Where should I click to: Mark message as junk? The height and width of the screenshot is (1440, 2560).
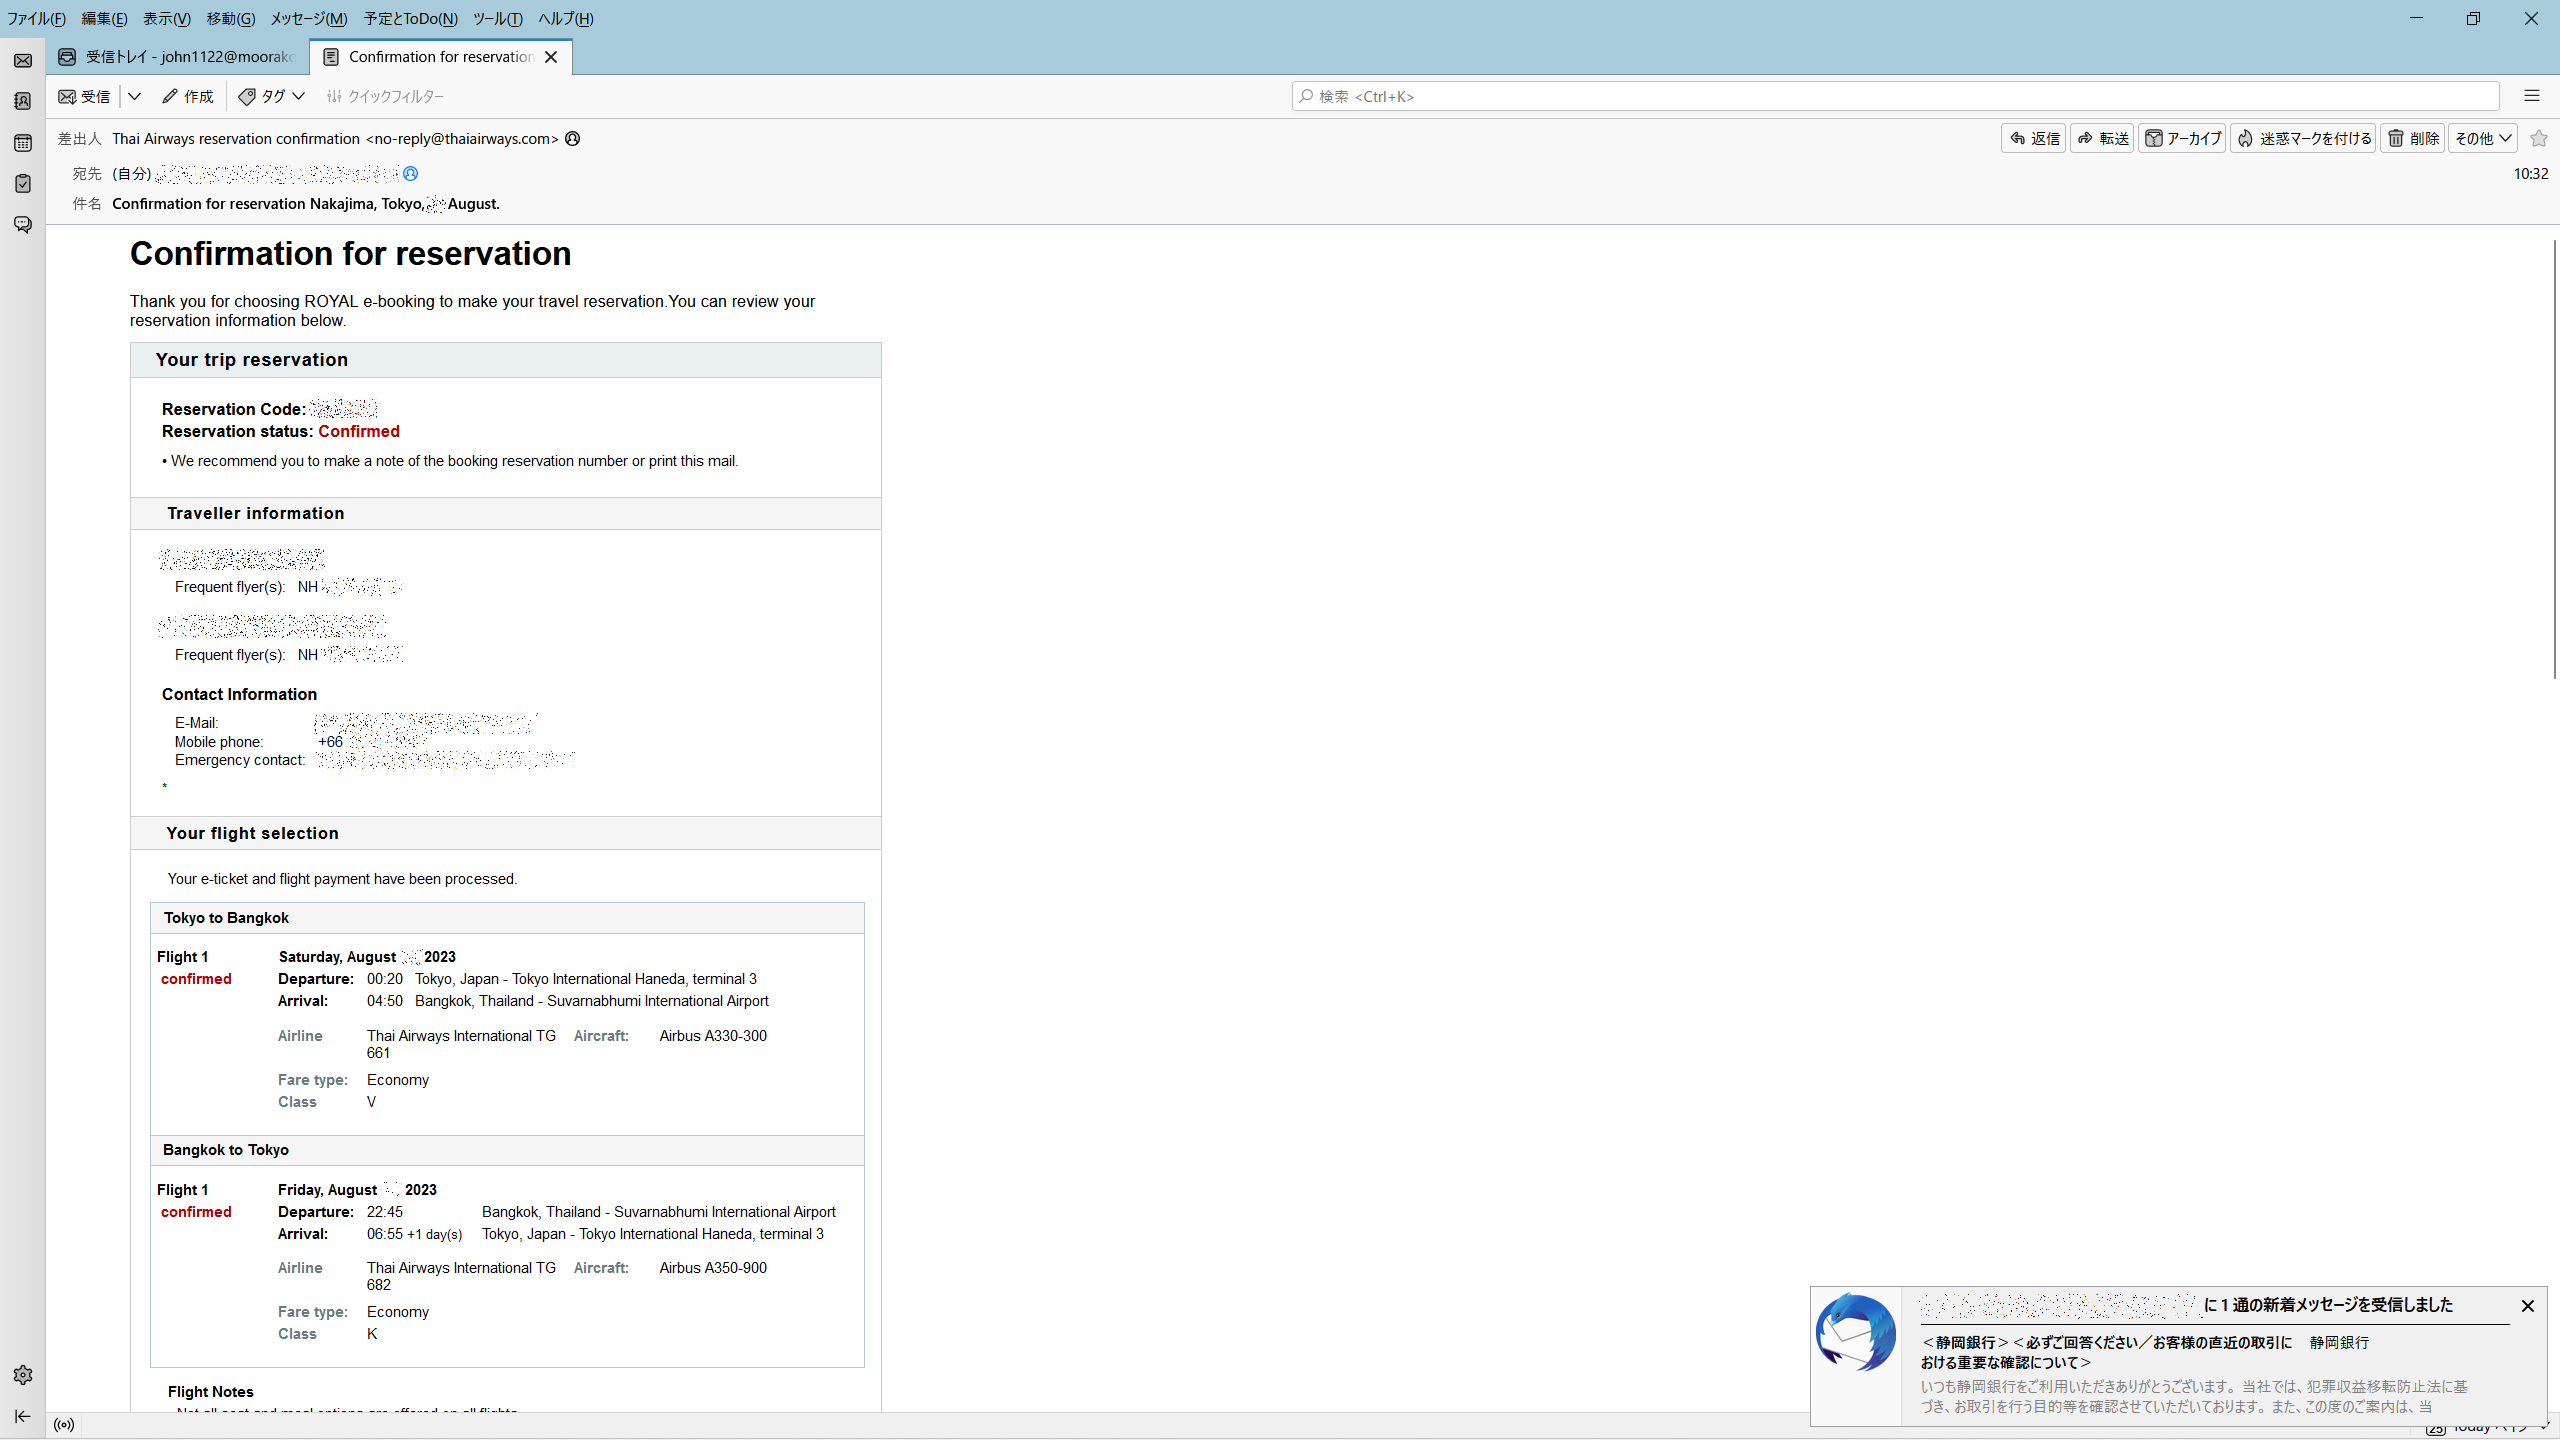[2303, 138]
